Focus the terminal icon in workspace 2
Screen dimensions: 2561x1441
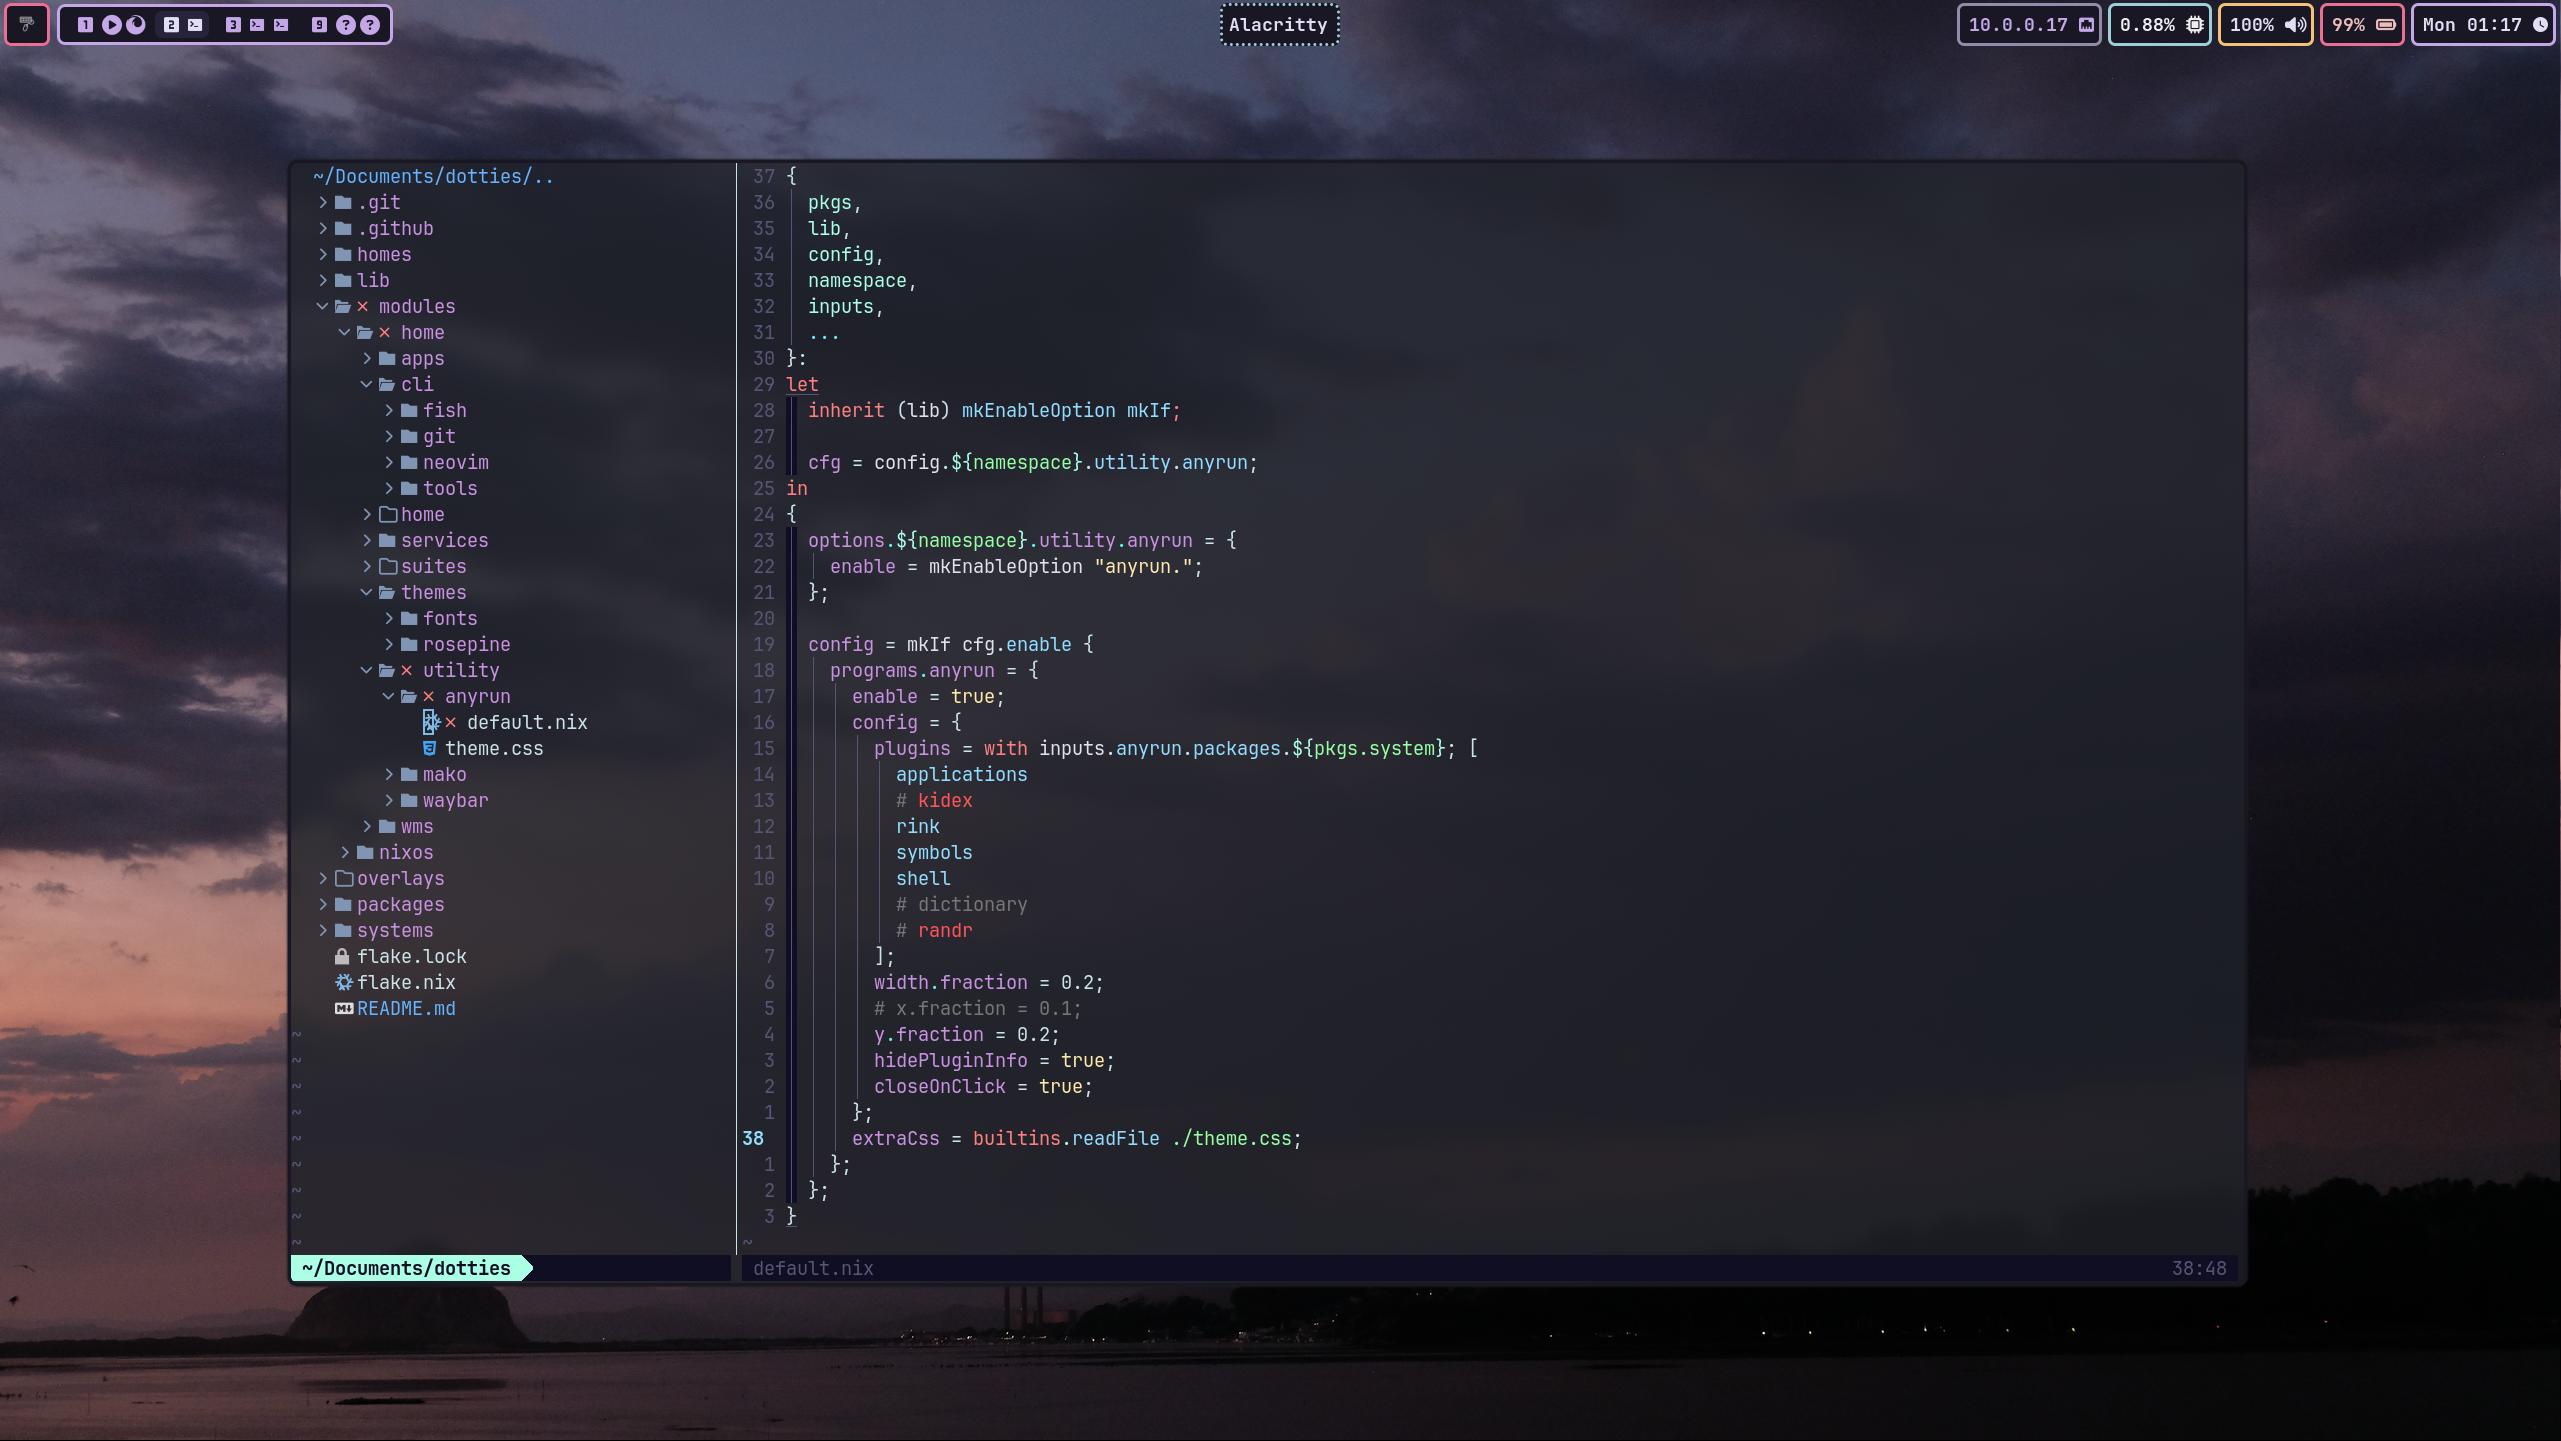195,25
